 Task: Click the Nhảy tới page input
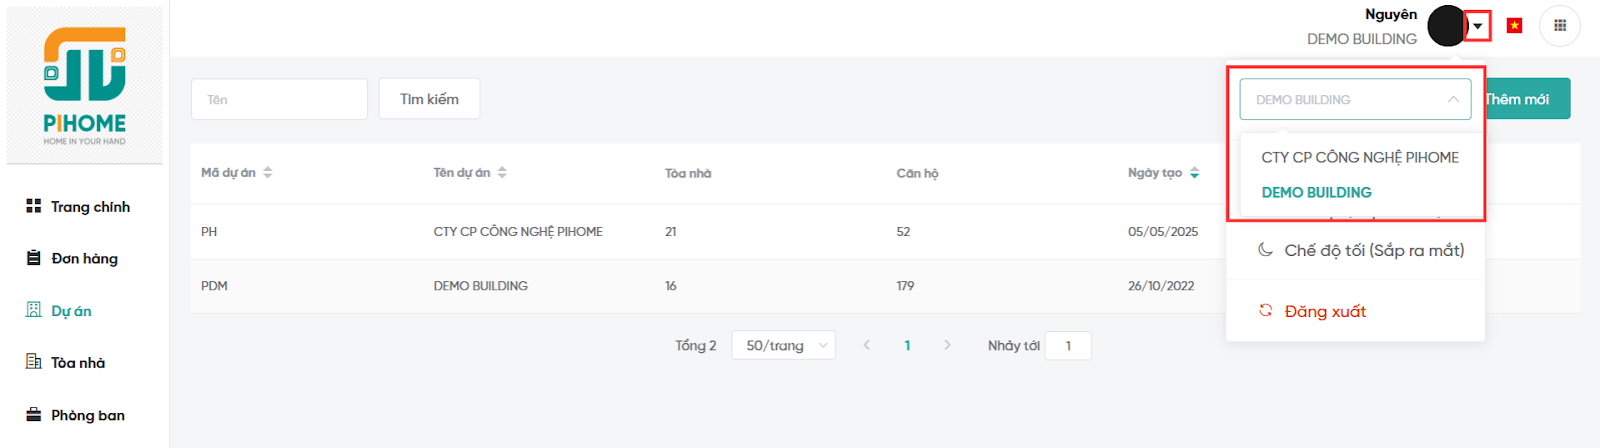pyautogui.click(x=1067, y=346)
